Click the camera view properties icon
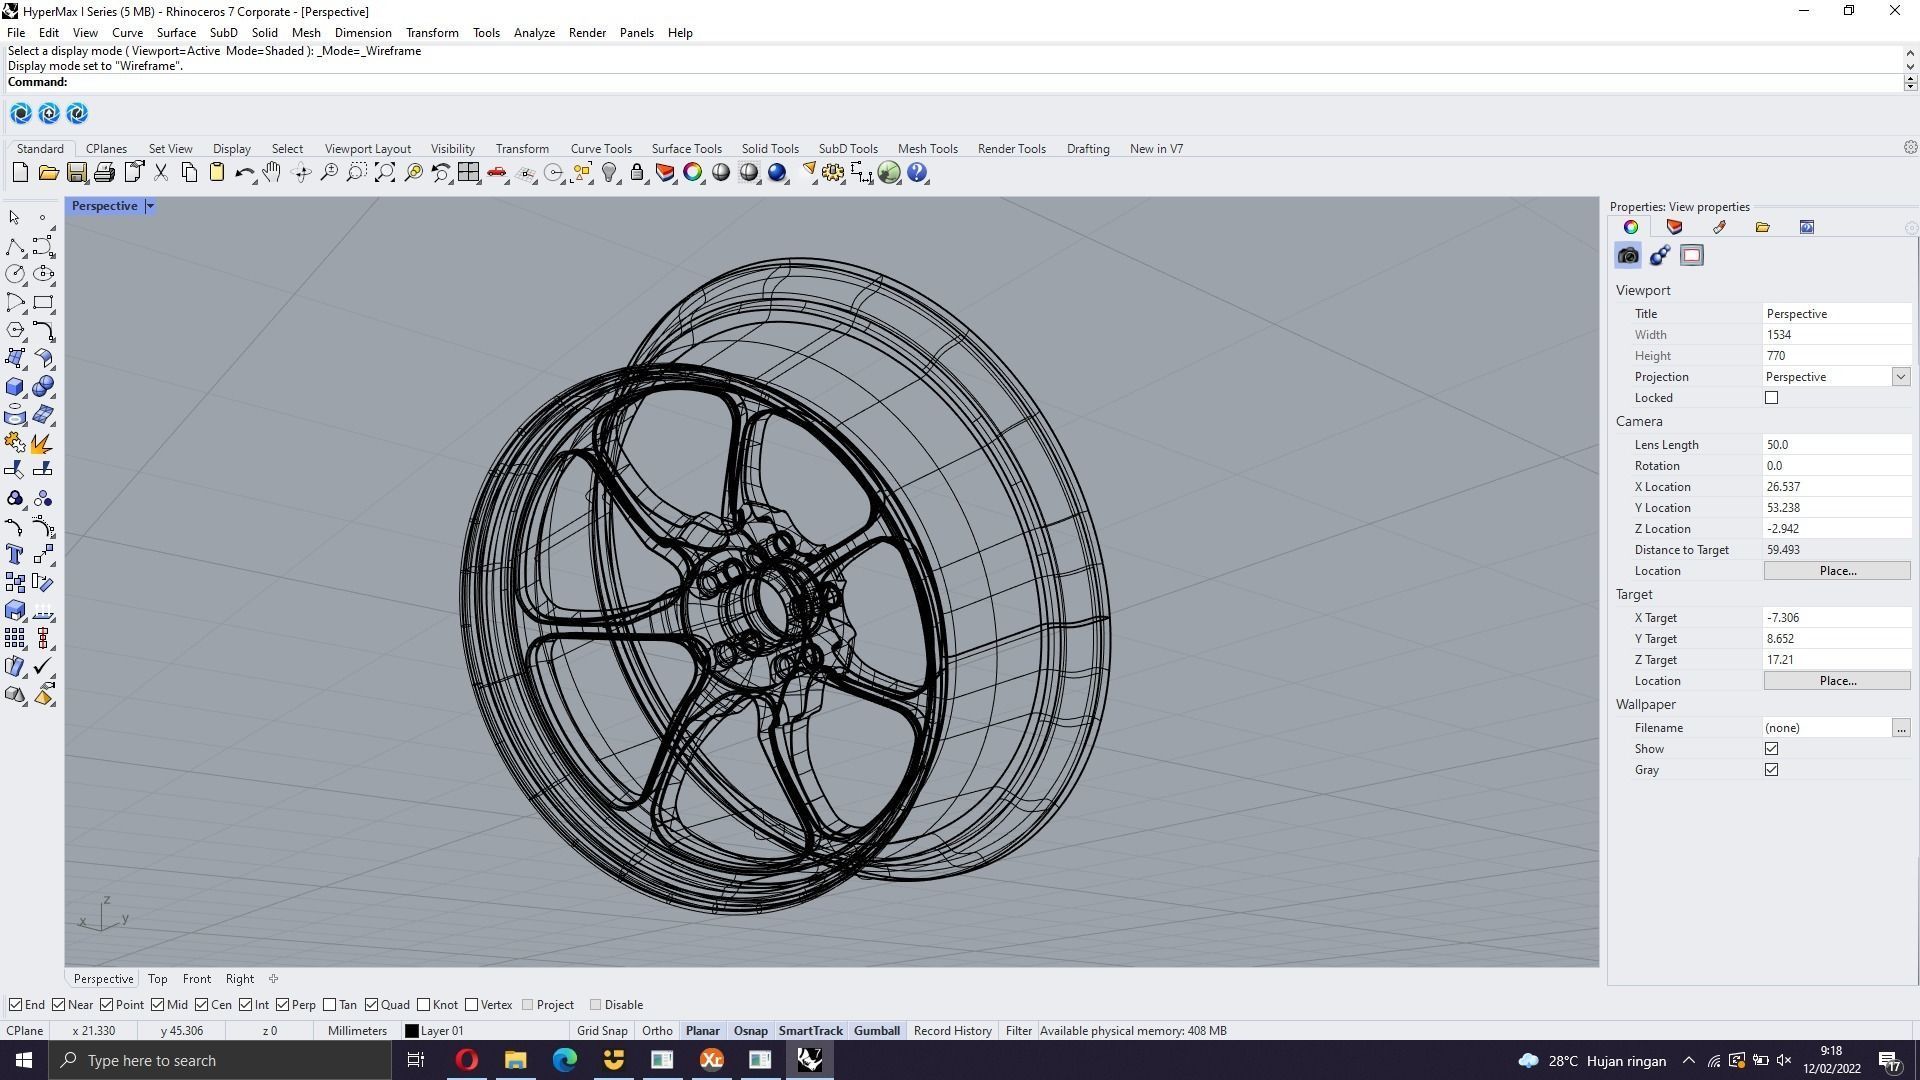Screen dimensions: 1920x1080 (1628, 256)
